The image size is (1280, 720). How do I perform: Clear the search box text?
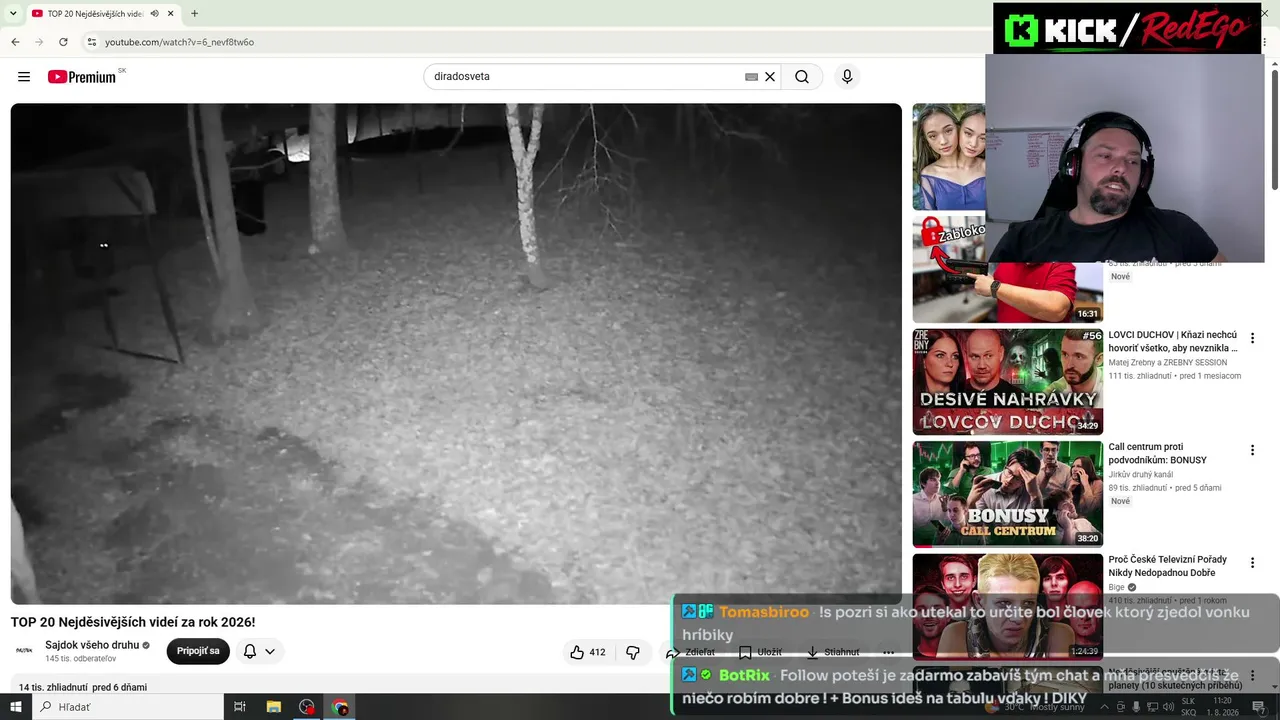click(770, 77)
